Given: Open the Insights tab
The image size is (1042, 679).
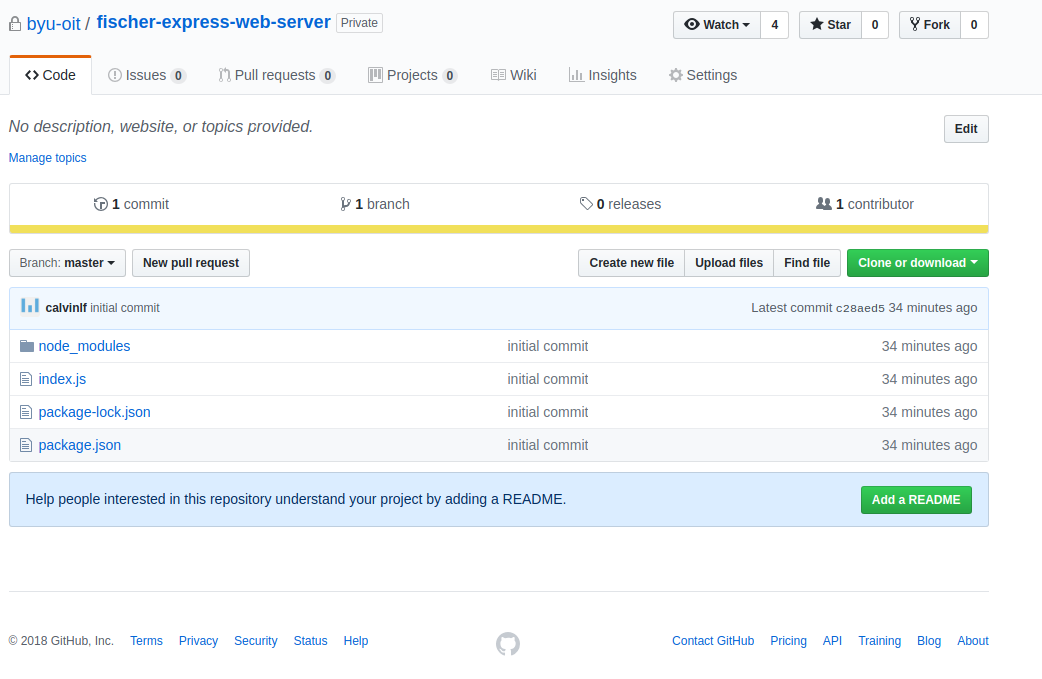Looking at the screenshot, I should pyautogui.click(x=603, y=75).
